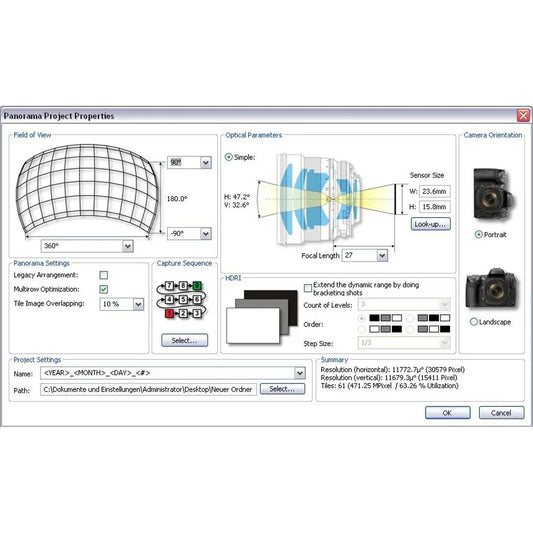Click the 'V: 32.6°' field of view value
This screenshot has height=533, width=533.
click(237, 205)
